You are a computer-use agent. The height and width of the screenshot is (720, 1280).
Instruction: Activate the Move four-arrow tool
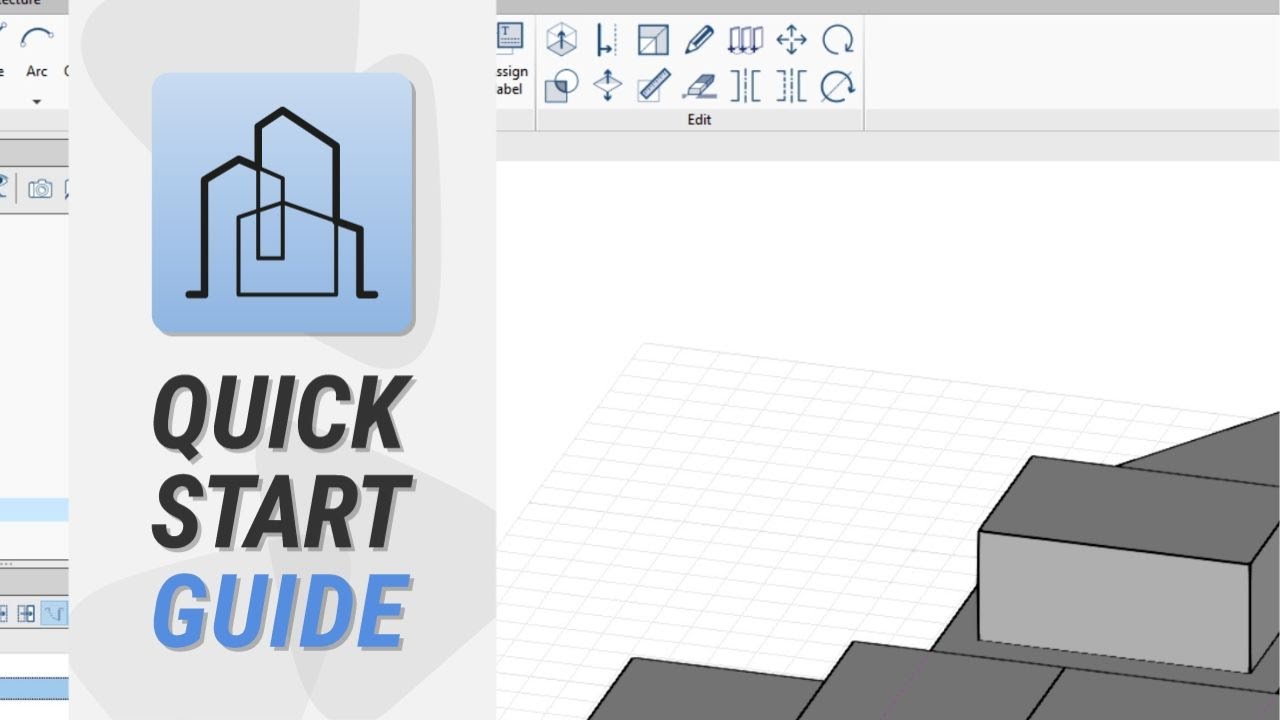click(791, 40)
